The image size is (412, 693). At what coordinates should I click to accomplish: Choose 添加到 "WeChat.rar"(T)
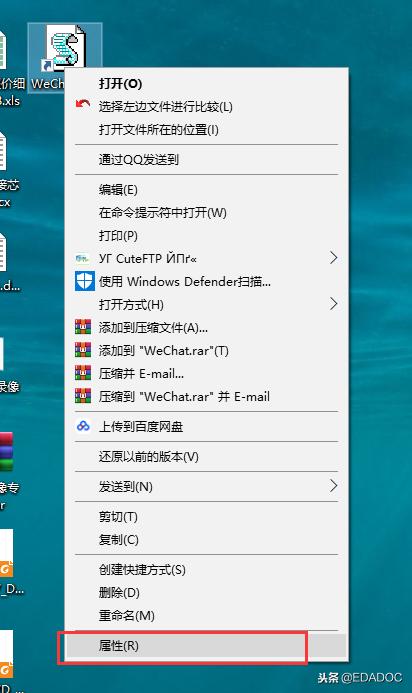(x=206, y=350)
